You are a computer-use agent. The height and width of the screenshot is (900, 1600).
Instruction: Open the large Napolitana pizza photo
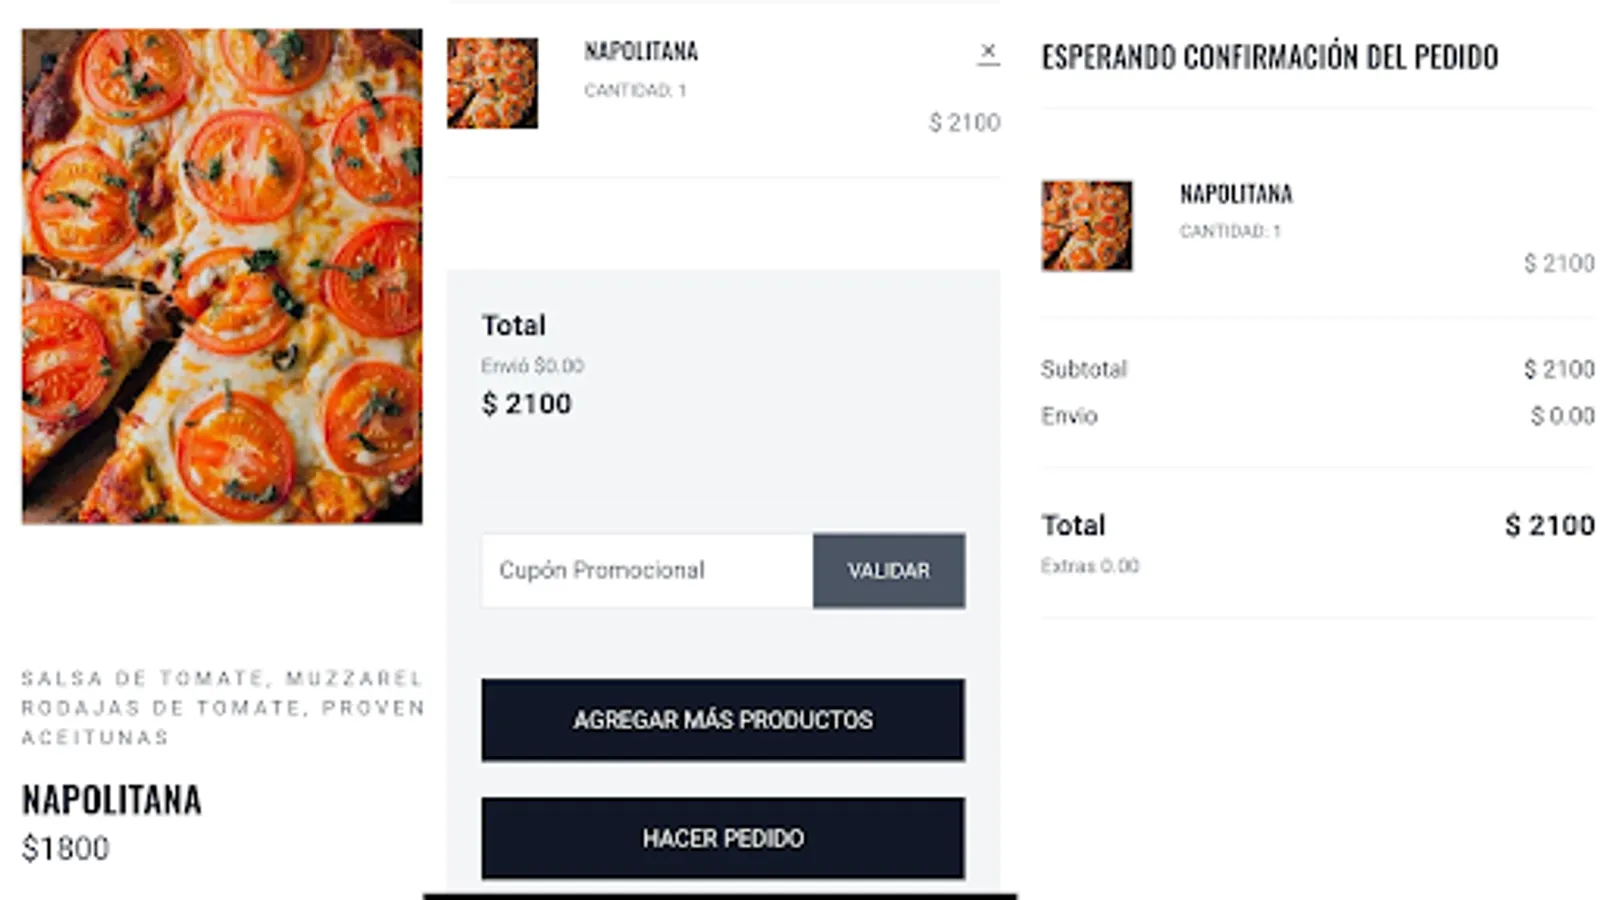click(222, 276)
